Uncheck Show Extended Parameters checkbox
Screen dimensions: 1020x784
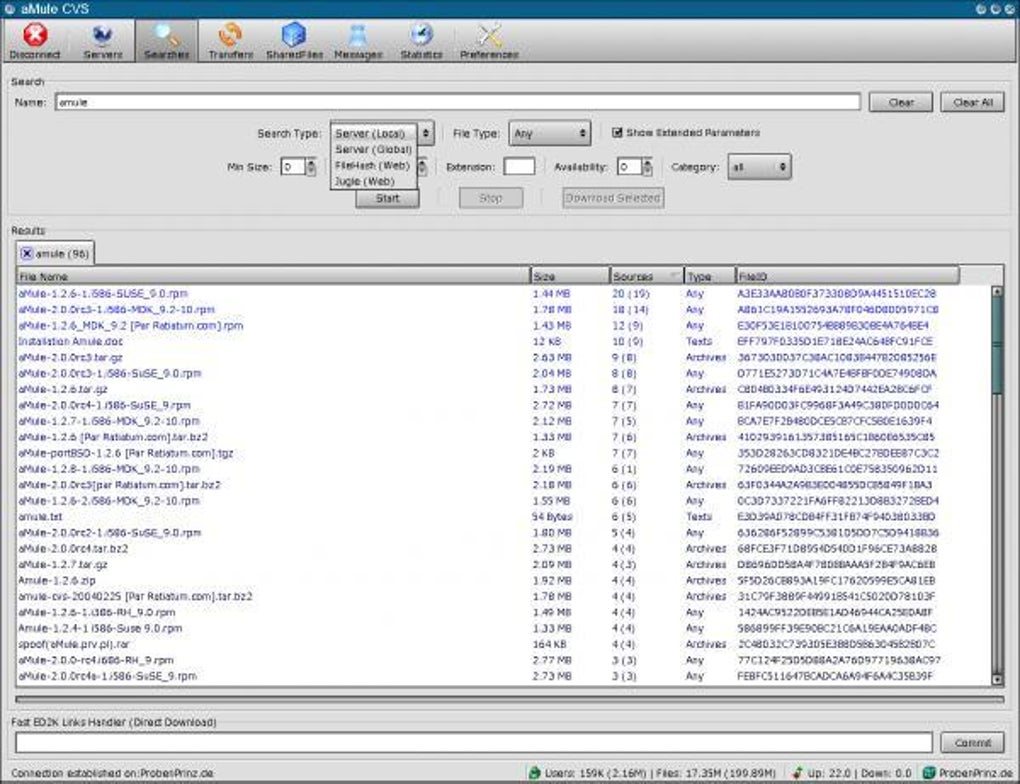click(618, 132)
